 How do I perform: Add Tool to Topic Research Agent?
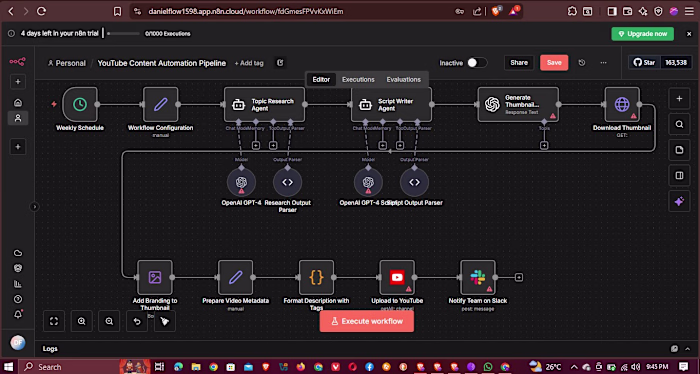[x=273, y=145]
